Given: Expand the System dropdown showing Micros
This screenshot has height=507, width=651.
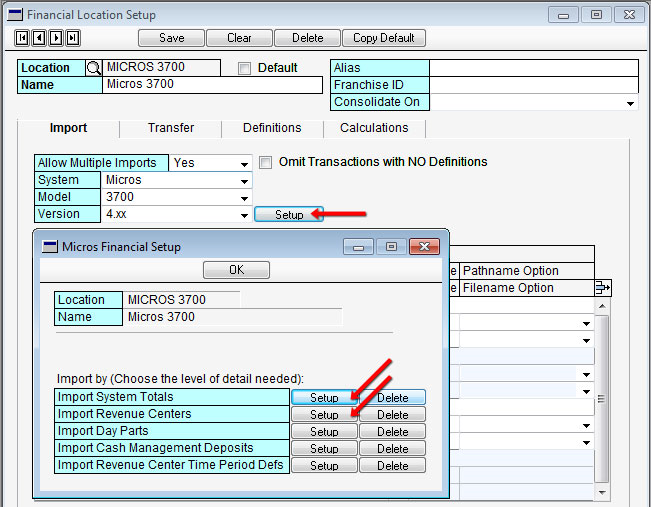Looking at the screenshot, I should [x=244, y=181].
